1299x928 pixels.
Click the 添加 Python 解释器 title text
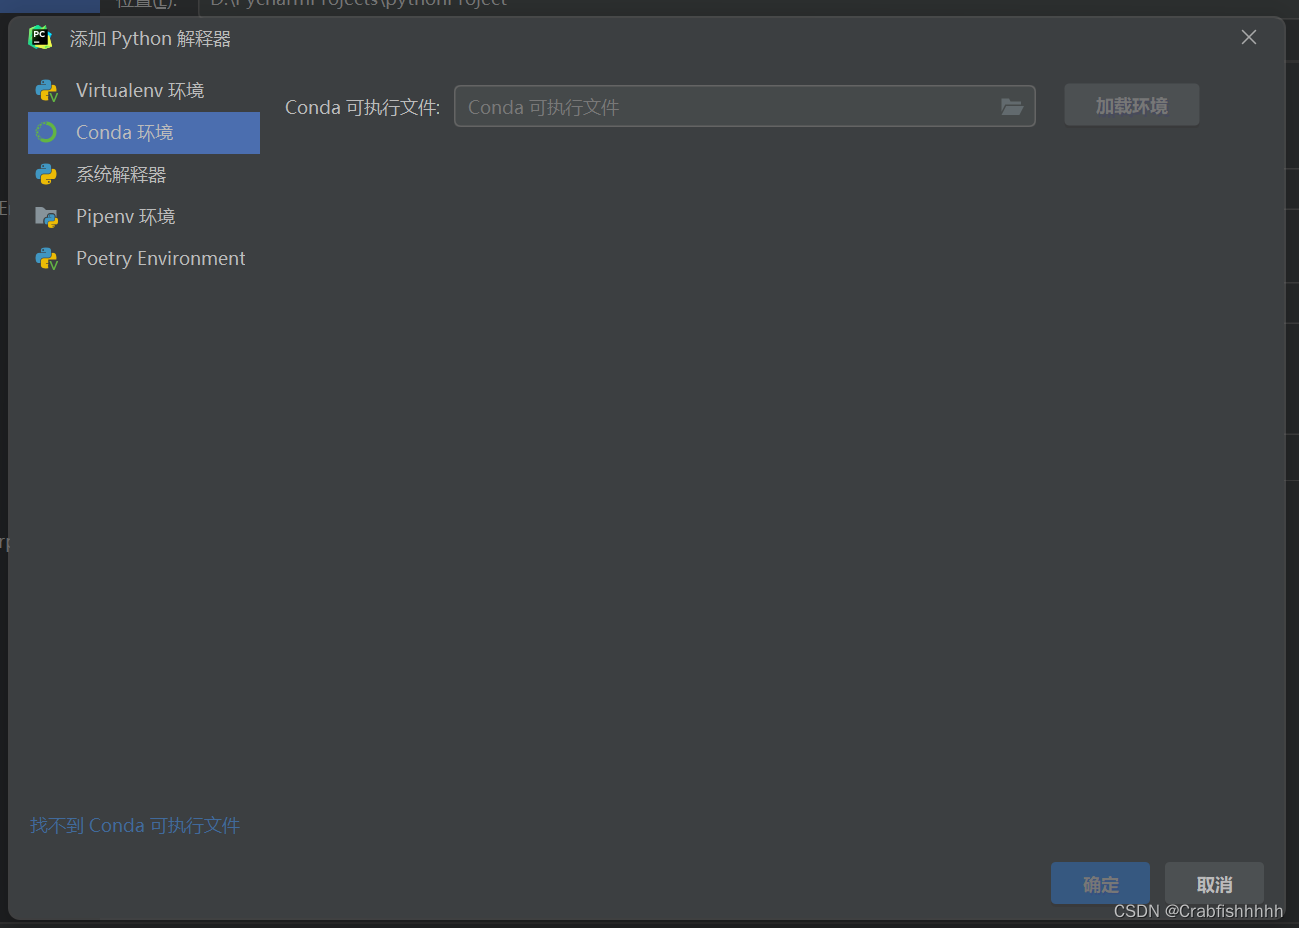click(x=150, y=39)
